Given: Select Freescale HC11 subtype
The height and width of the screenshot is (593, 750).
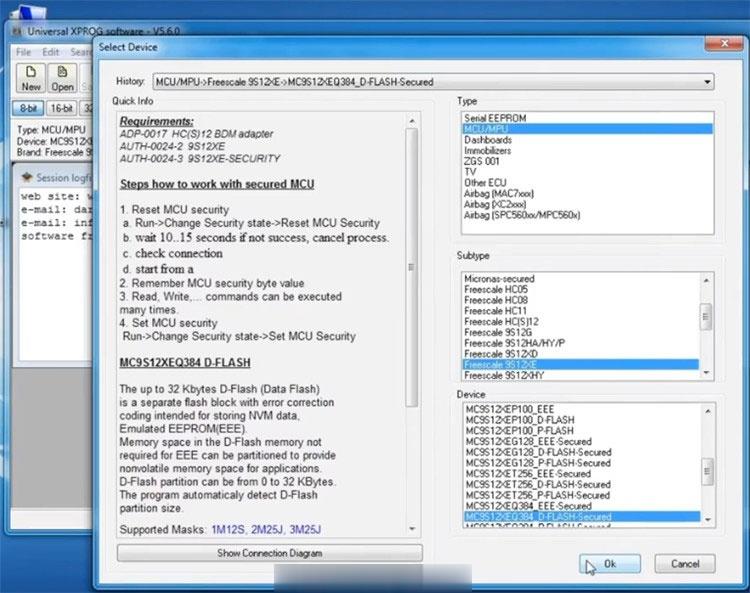Looking at the screenshot, I should 581,311.
